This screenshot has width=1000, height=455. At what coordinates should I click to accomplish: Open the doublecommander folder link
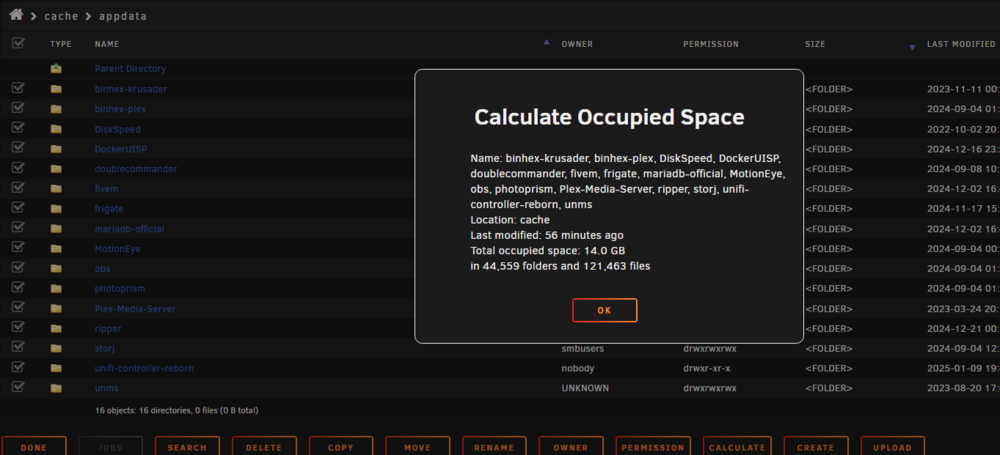pos(136,169)
